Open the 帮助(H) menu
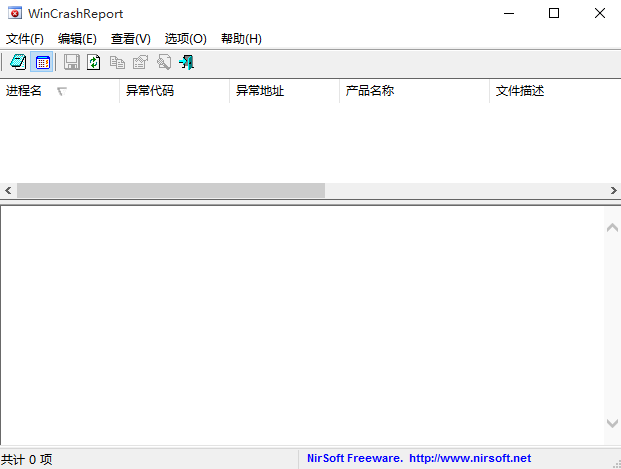This screenshot has width=621, height=469. (x=241, y=39)
